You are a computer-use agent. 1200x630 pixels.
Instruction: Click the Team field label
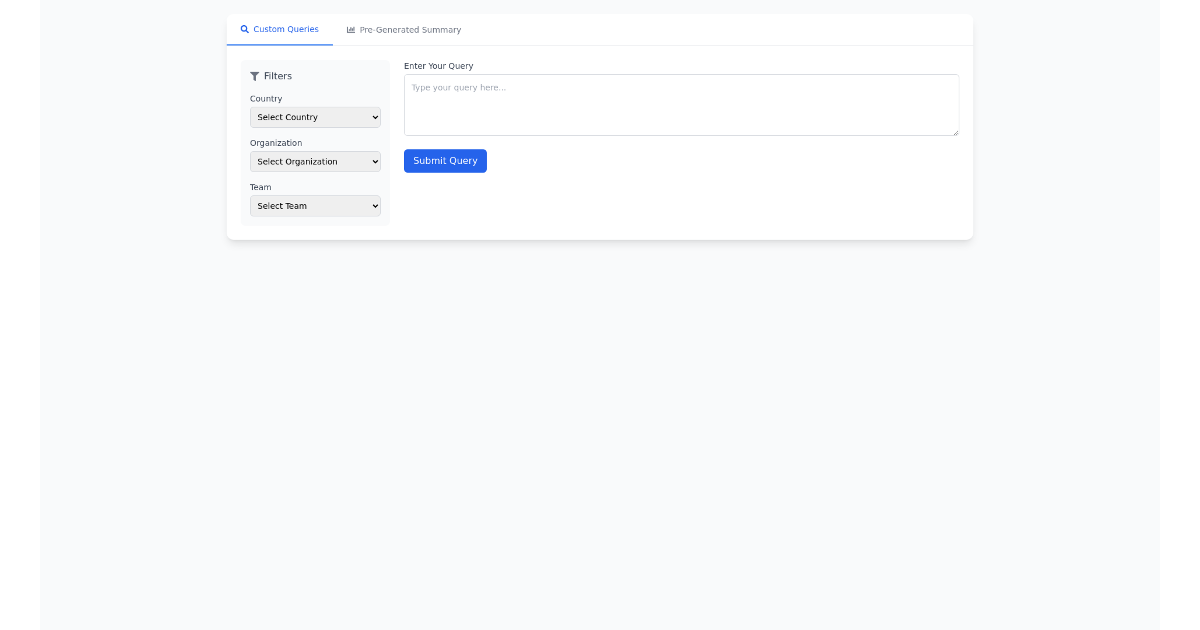point(260,187)
